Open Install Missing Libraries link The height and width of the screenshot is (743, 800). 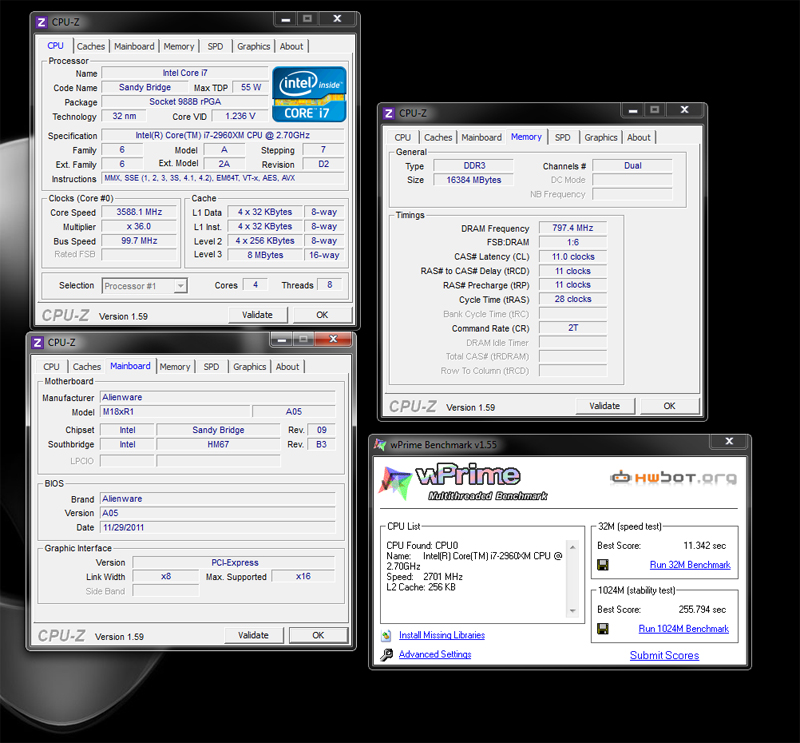point(442,635)
